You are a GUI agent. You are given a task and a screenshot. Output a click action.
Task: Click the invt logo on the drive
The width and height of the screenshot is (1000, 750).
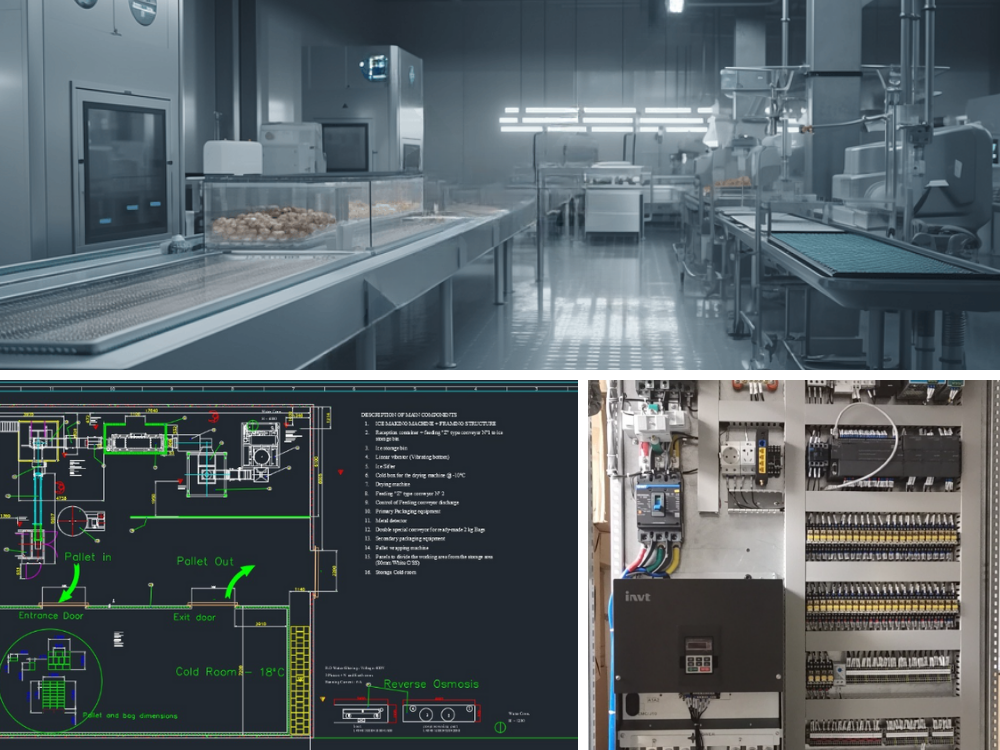point(638,596)
